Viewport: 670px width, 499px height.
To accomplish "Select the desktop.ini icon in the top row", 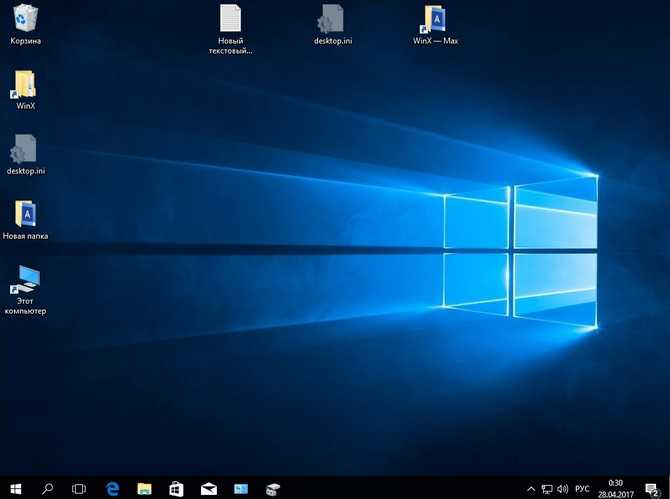I will [333, 24].
